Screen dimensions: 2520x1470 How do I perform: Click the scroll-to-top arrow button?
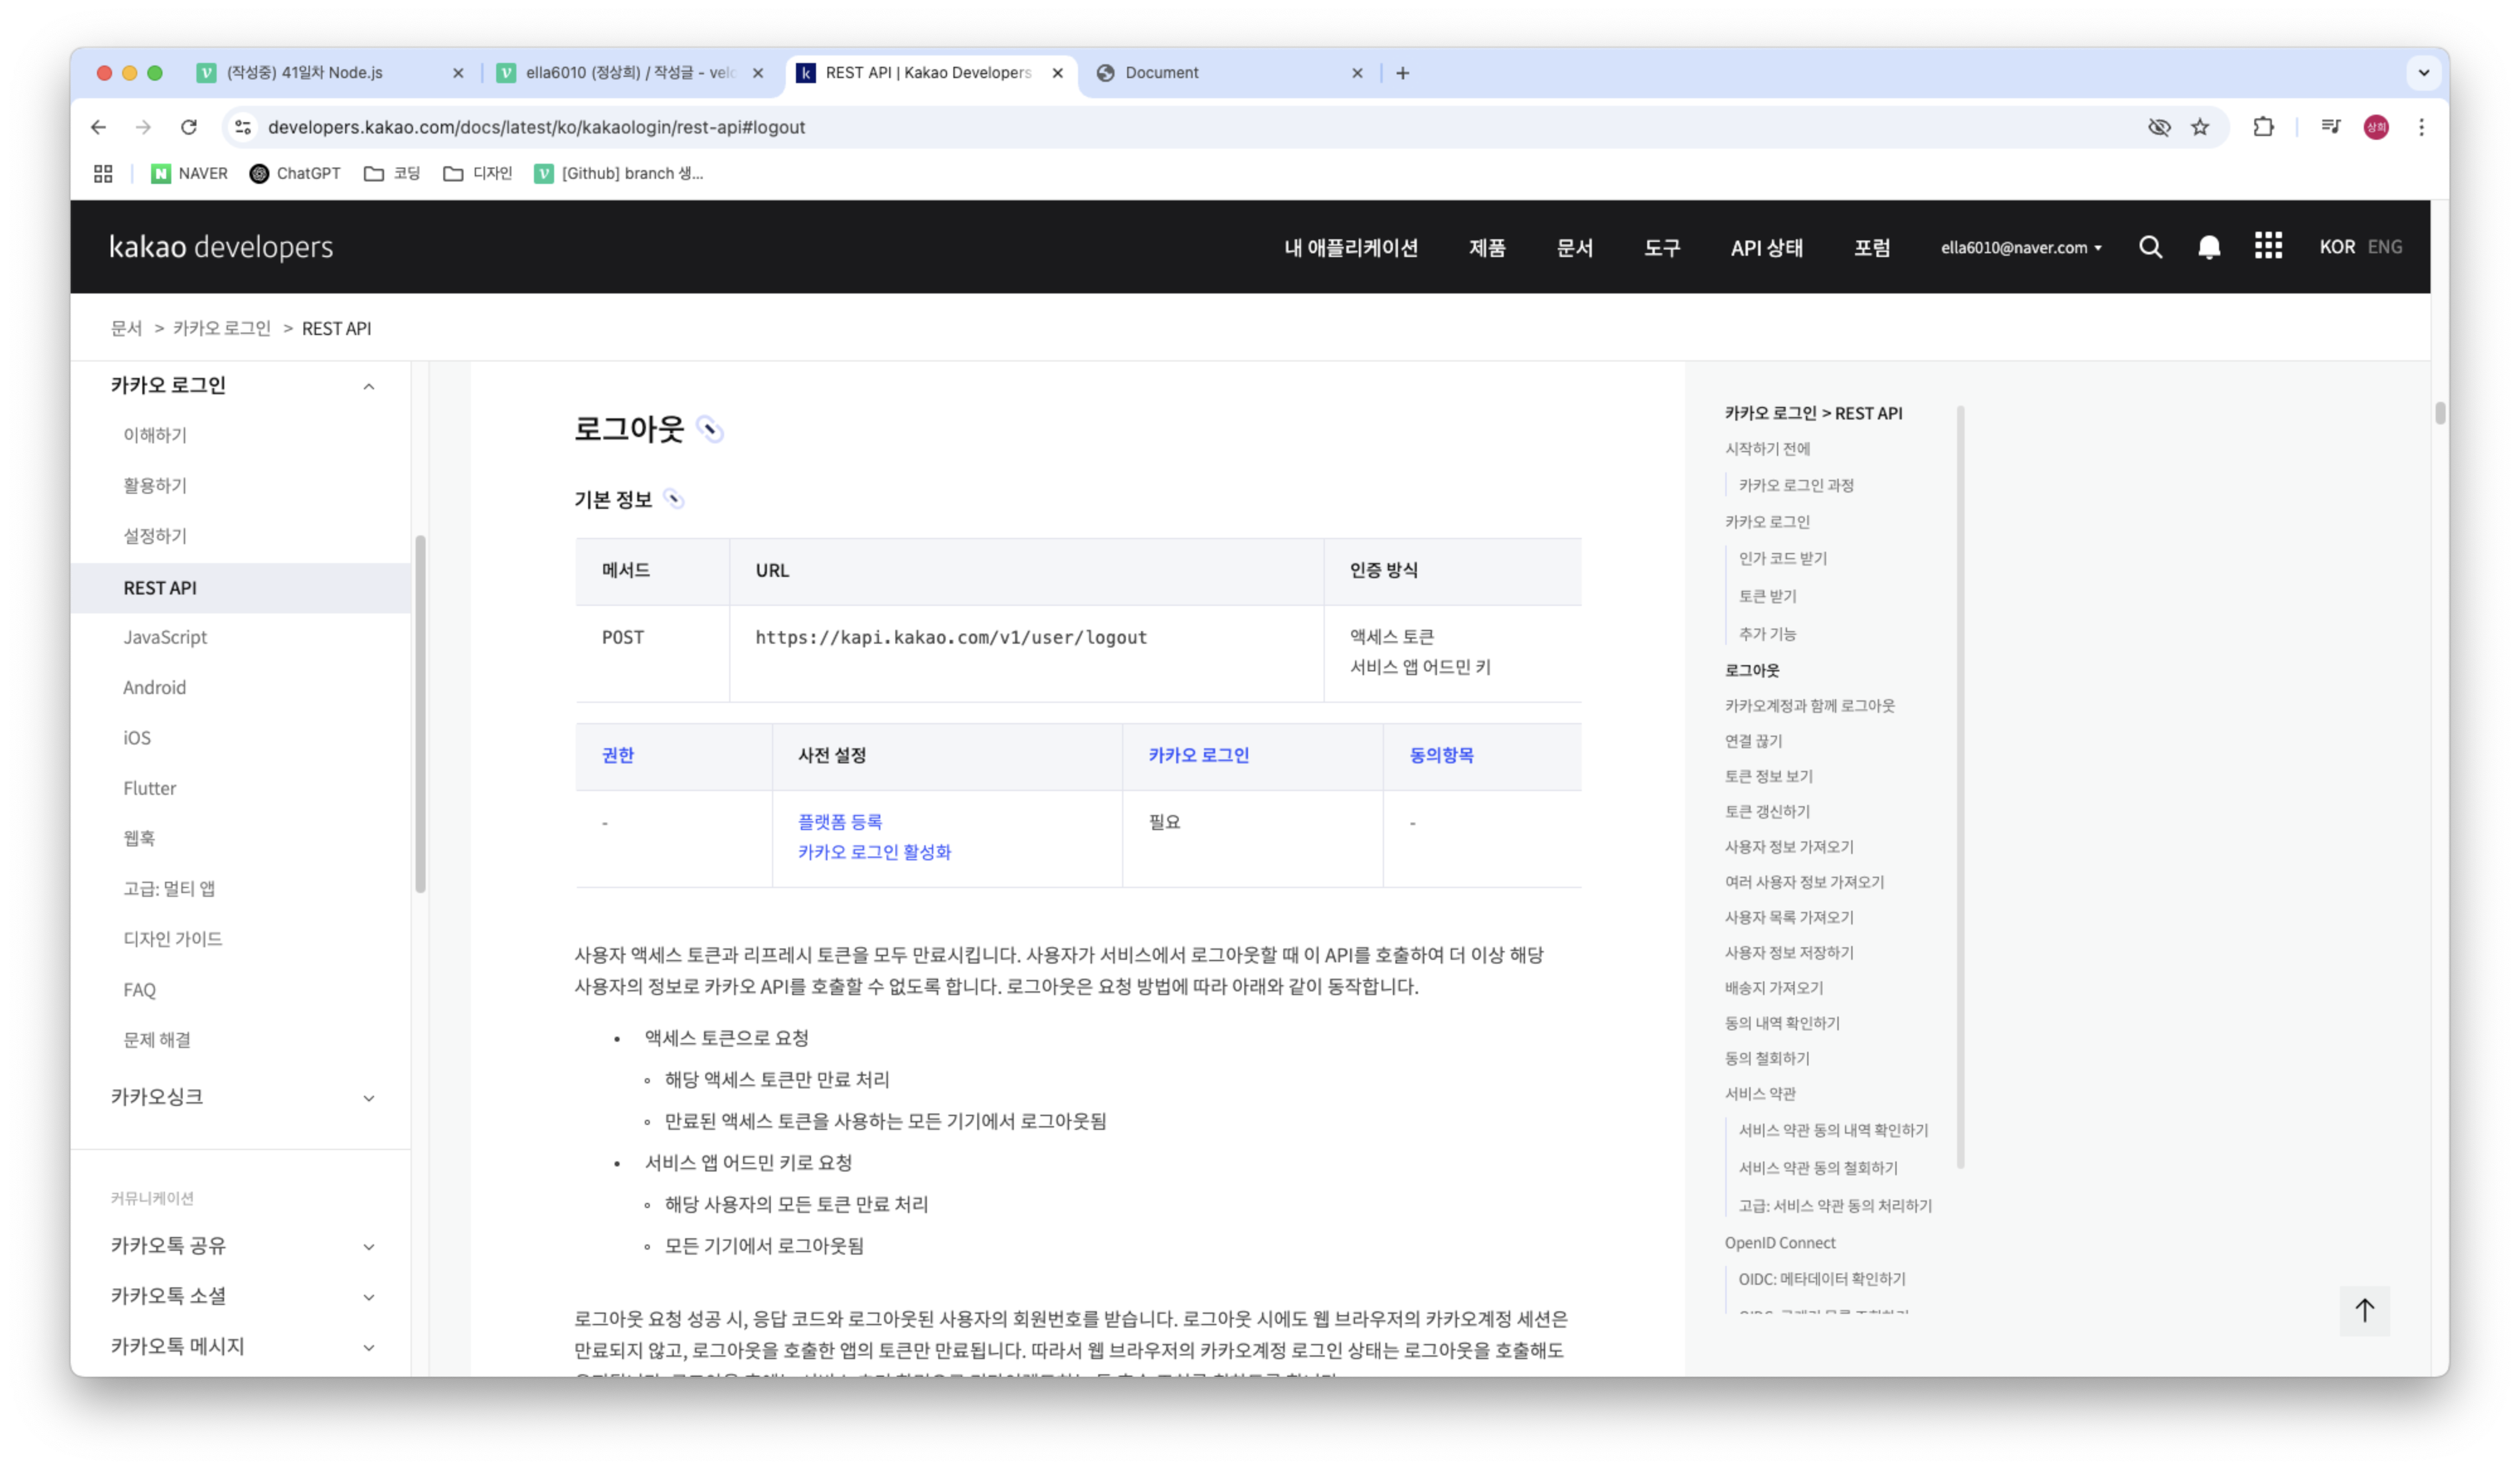point(2364,1310)
